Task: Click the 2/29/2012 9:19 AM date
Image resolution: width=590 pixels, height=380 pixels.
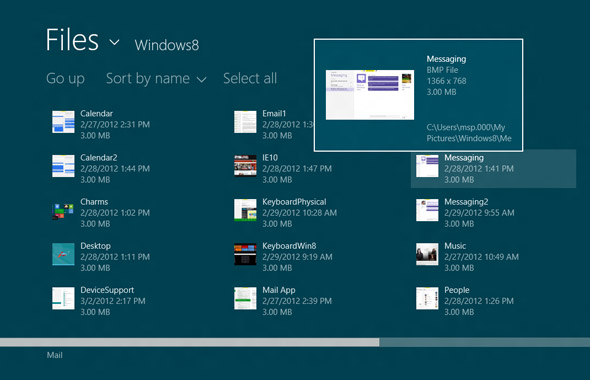Action: click(297, 257)
